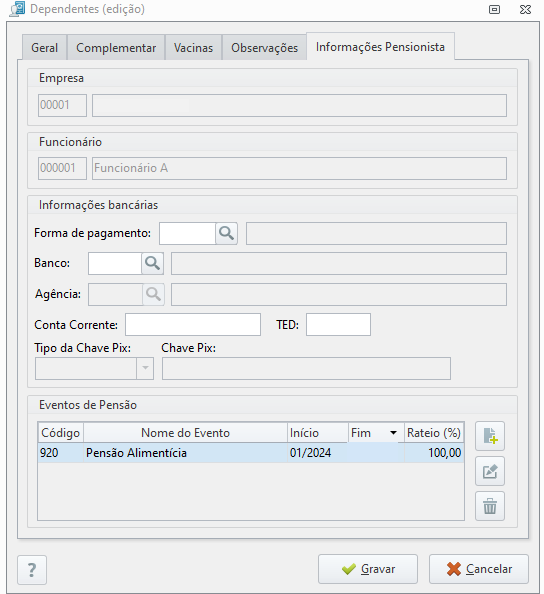
Task: Open the Forma de pagamento search lookup
Action: (x=226, y=233)
